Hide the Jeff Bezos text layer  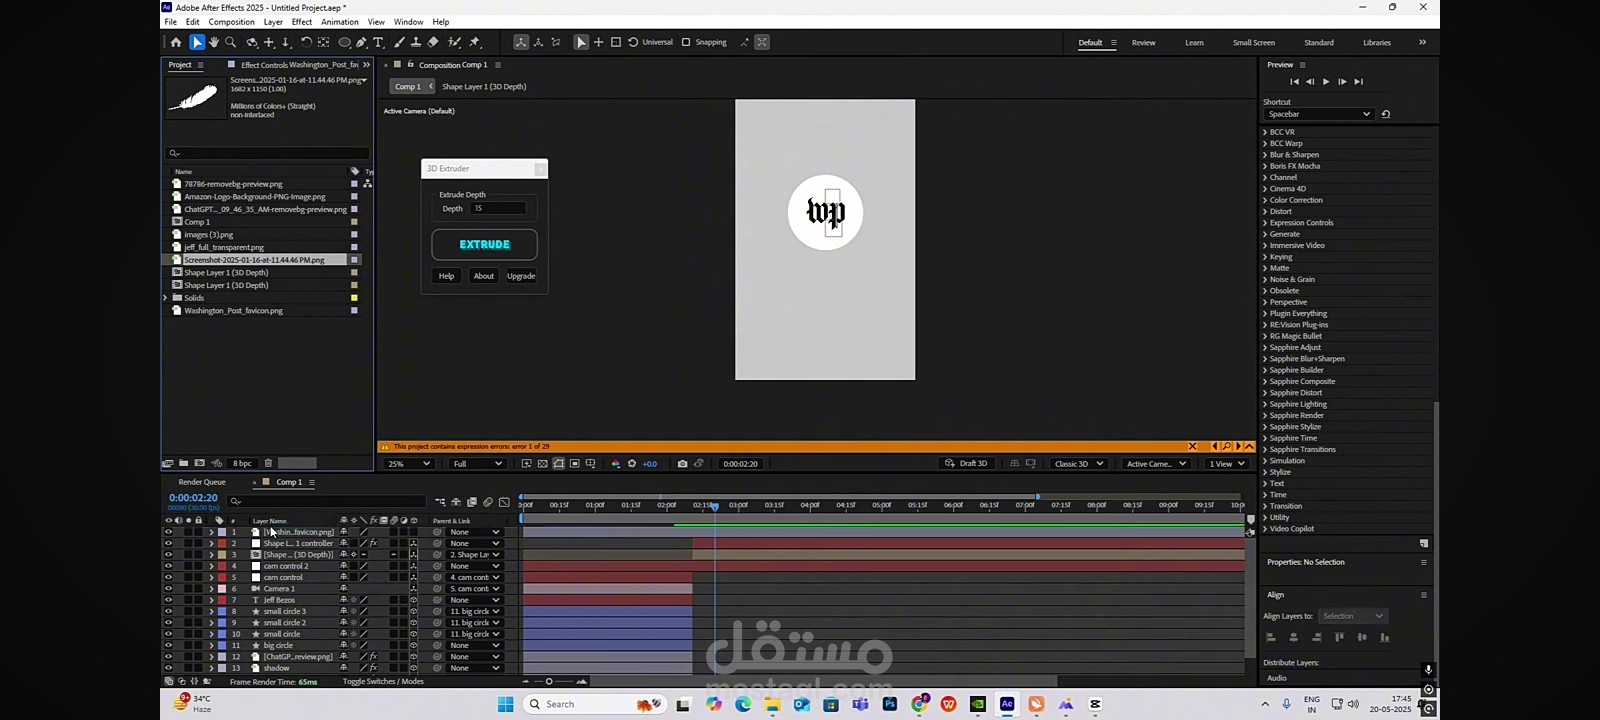pyautogui.click(x=168, y=600)
